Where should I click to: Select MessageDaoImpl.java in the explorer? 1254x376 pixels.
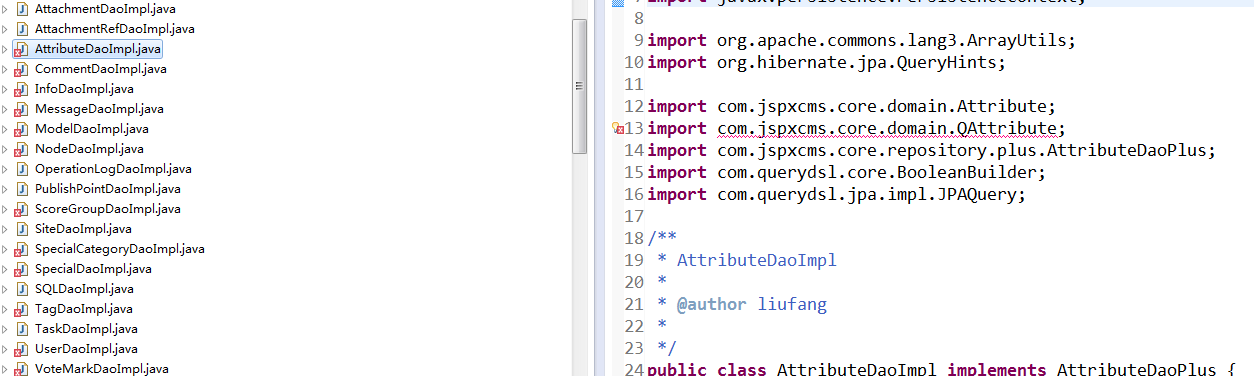99,109
